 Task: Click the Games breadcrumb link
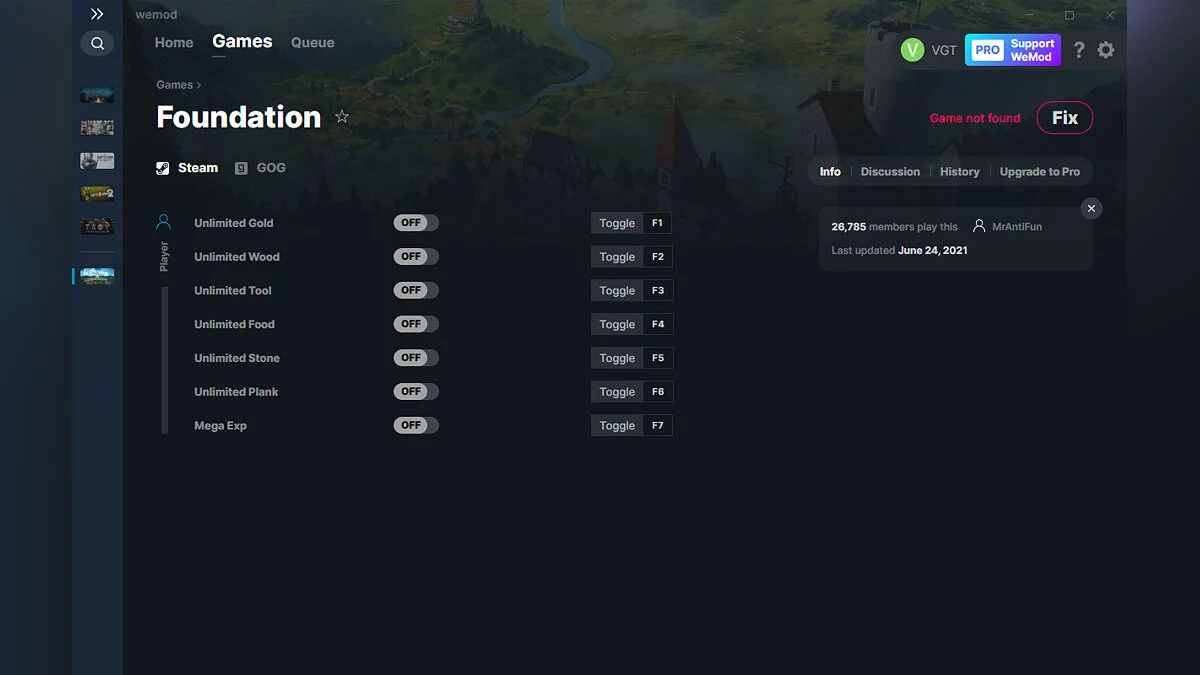click(x=175, y=85)
